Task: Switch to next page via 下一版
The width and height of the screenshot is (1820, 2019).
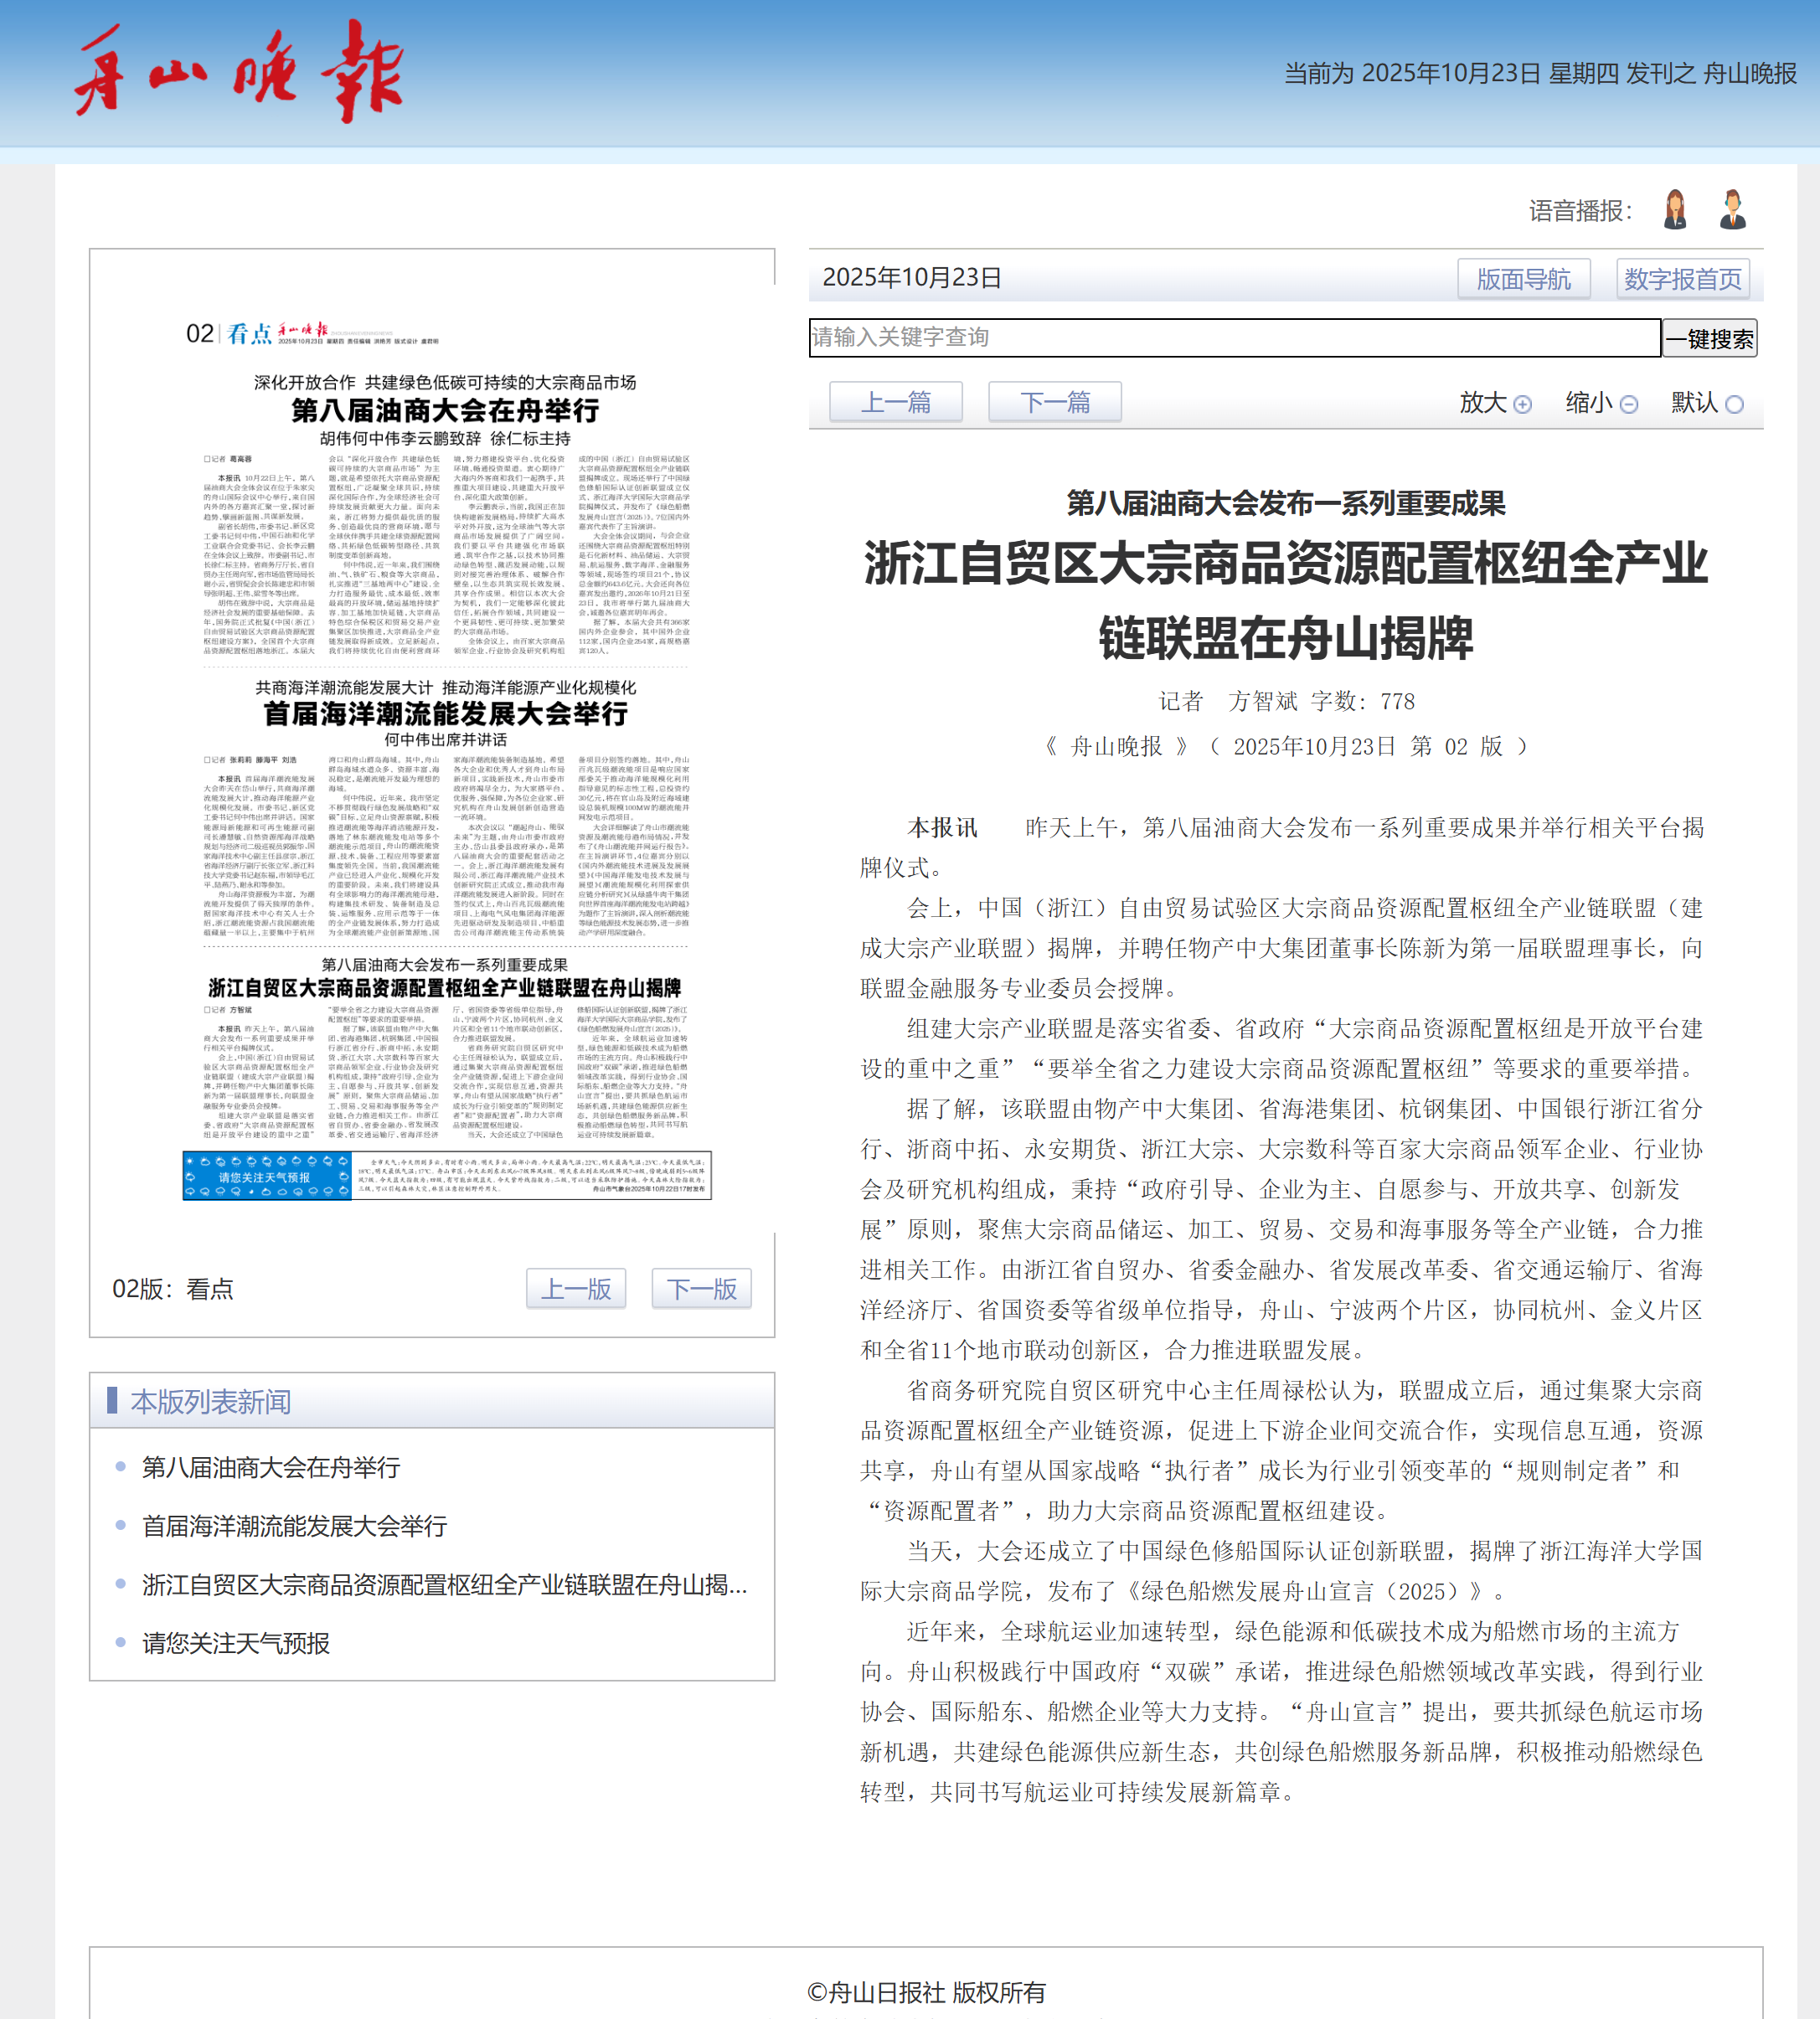Action: click(x=701, y=1288)
